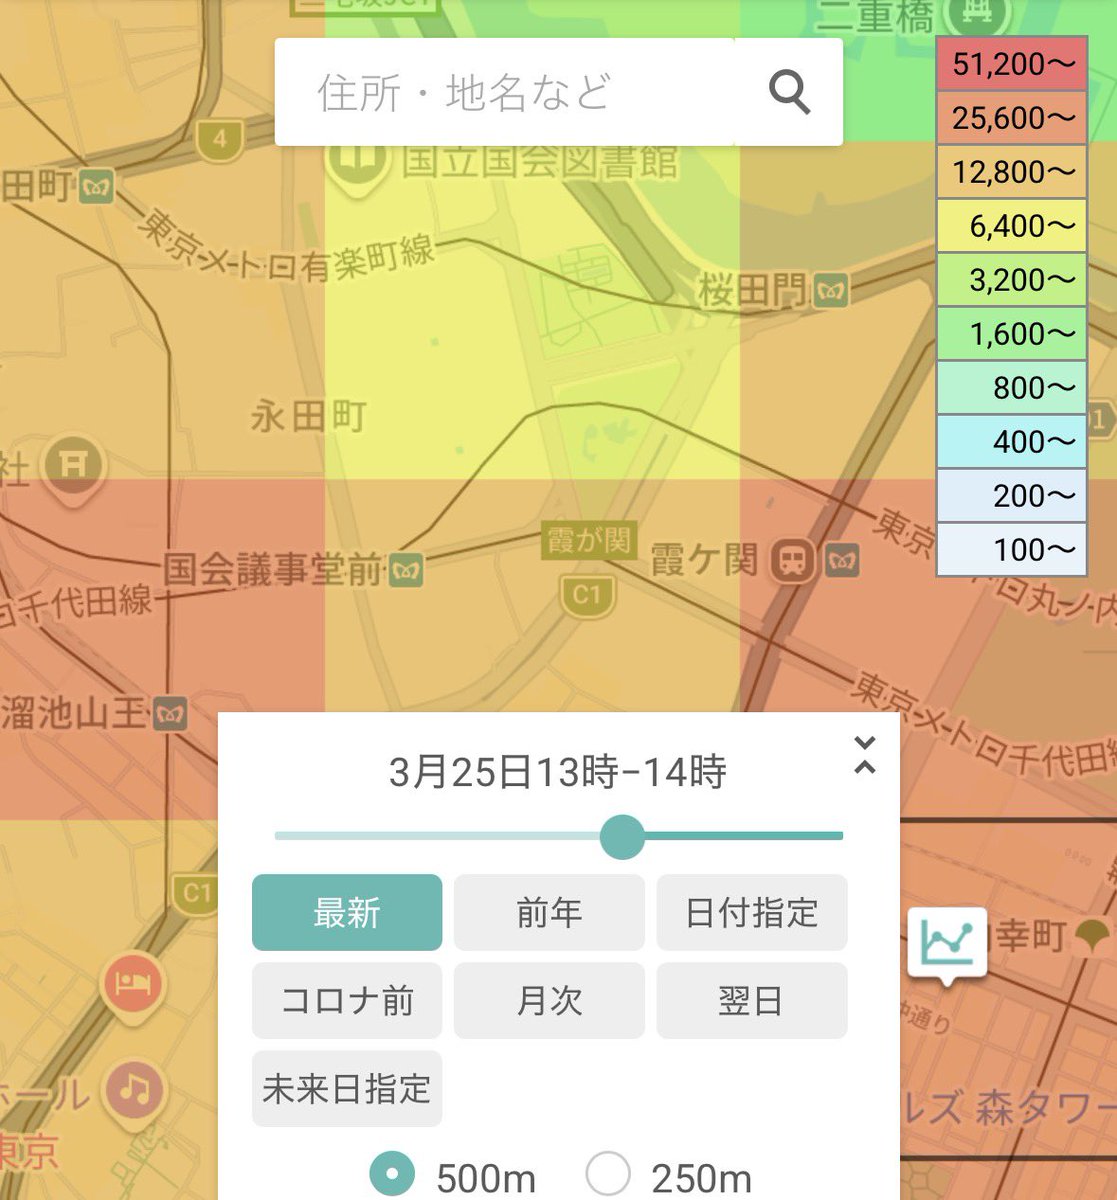Click the 日付指定 button
Image resolution: width=1117 pixels, height=1200 pixels.
coord(752,912)
